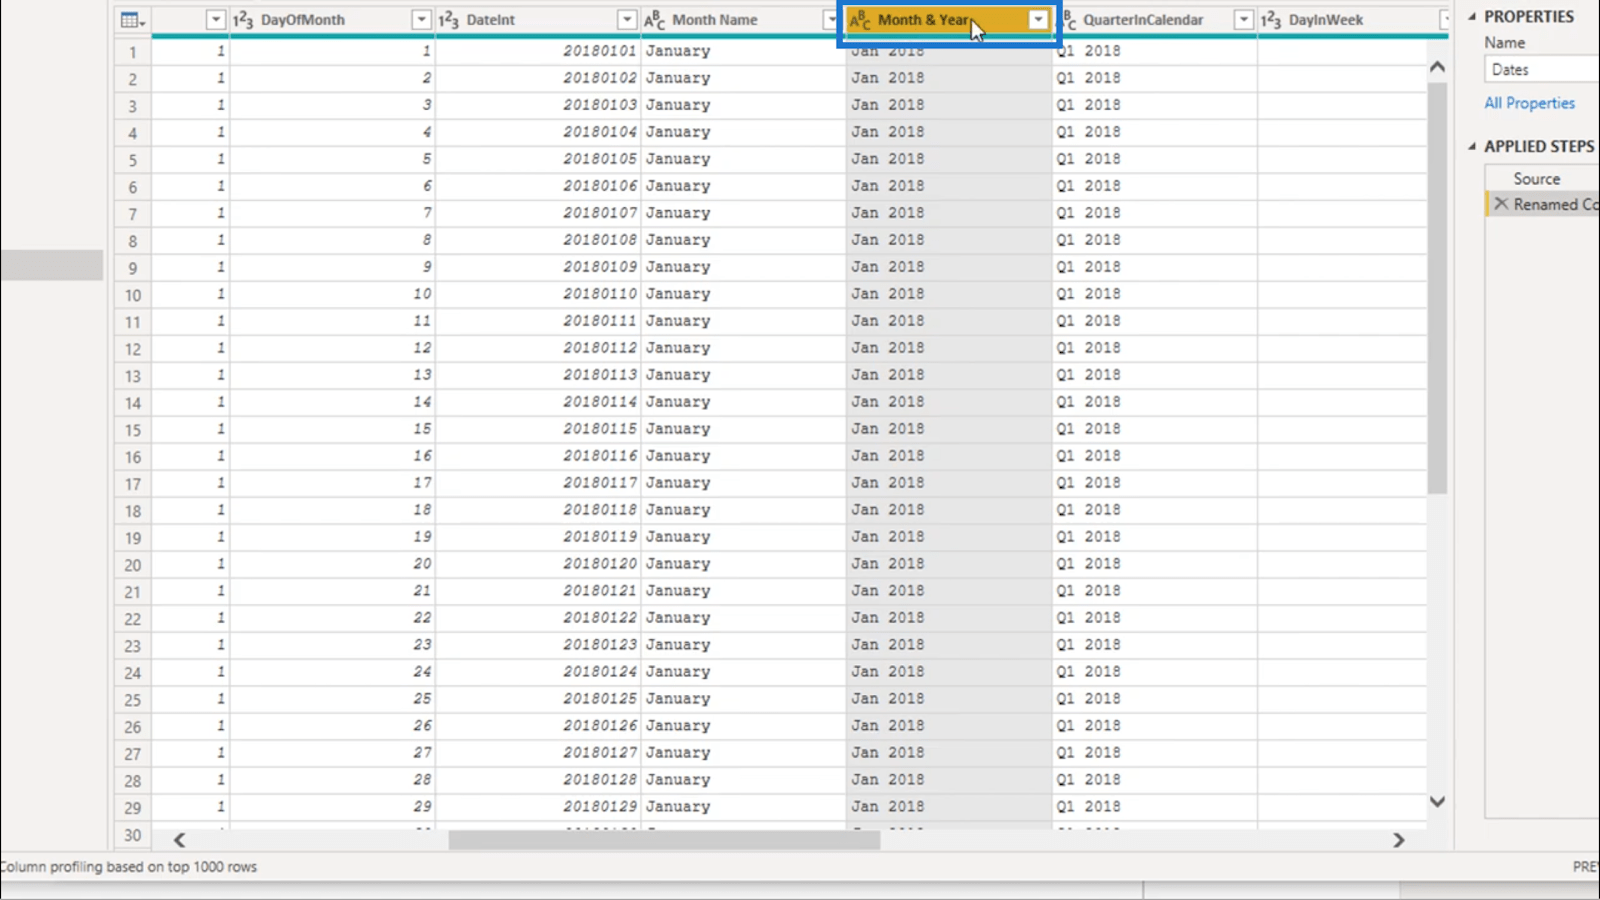
Task: Collapse the PROPERTIES section
Action: 1472,17
